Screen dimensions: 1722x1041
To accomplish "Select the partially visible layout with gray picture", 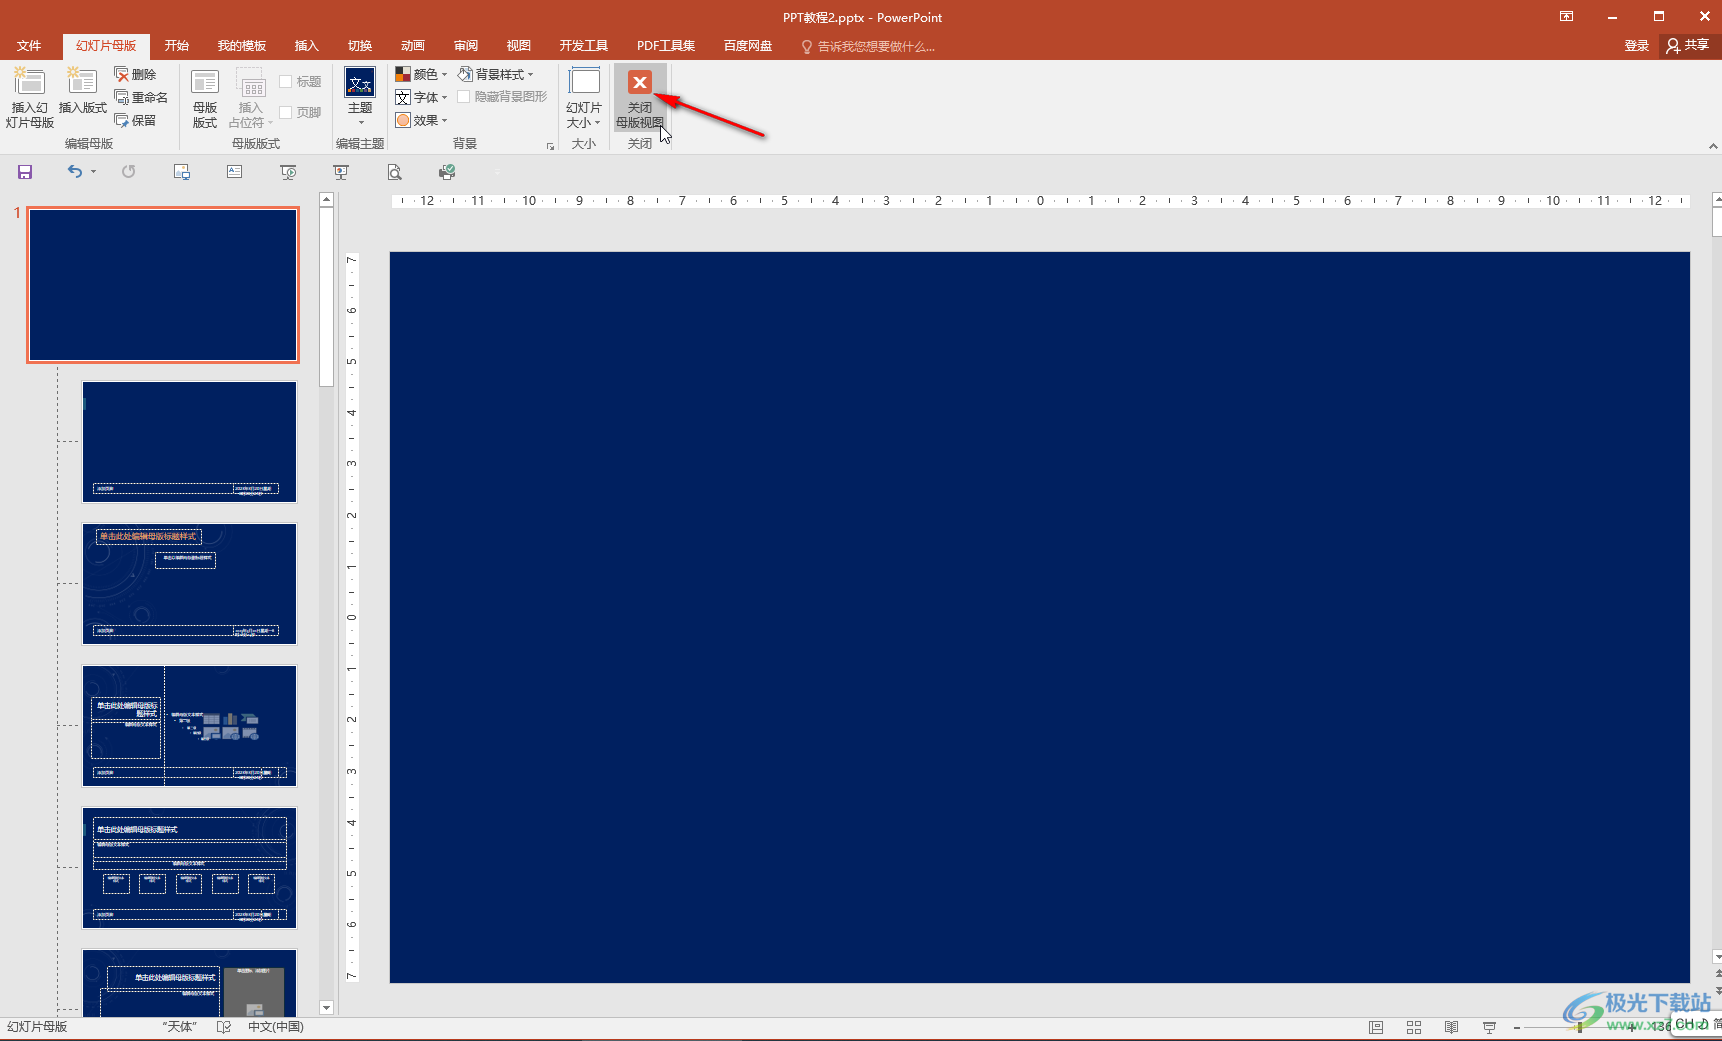I will click(x=190, y=983).
